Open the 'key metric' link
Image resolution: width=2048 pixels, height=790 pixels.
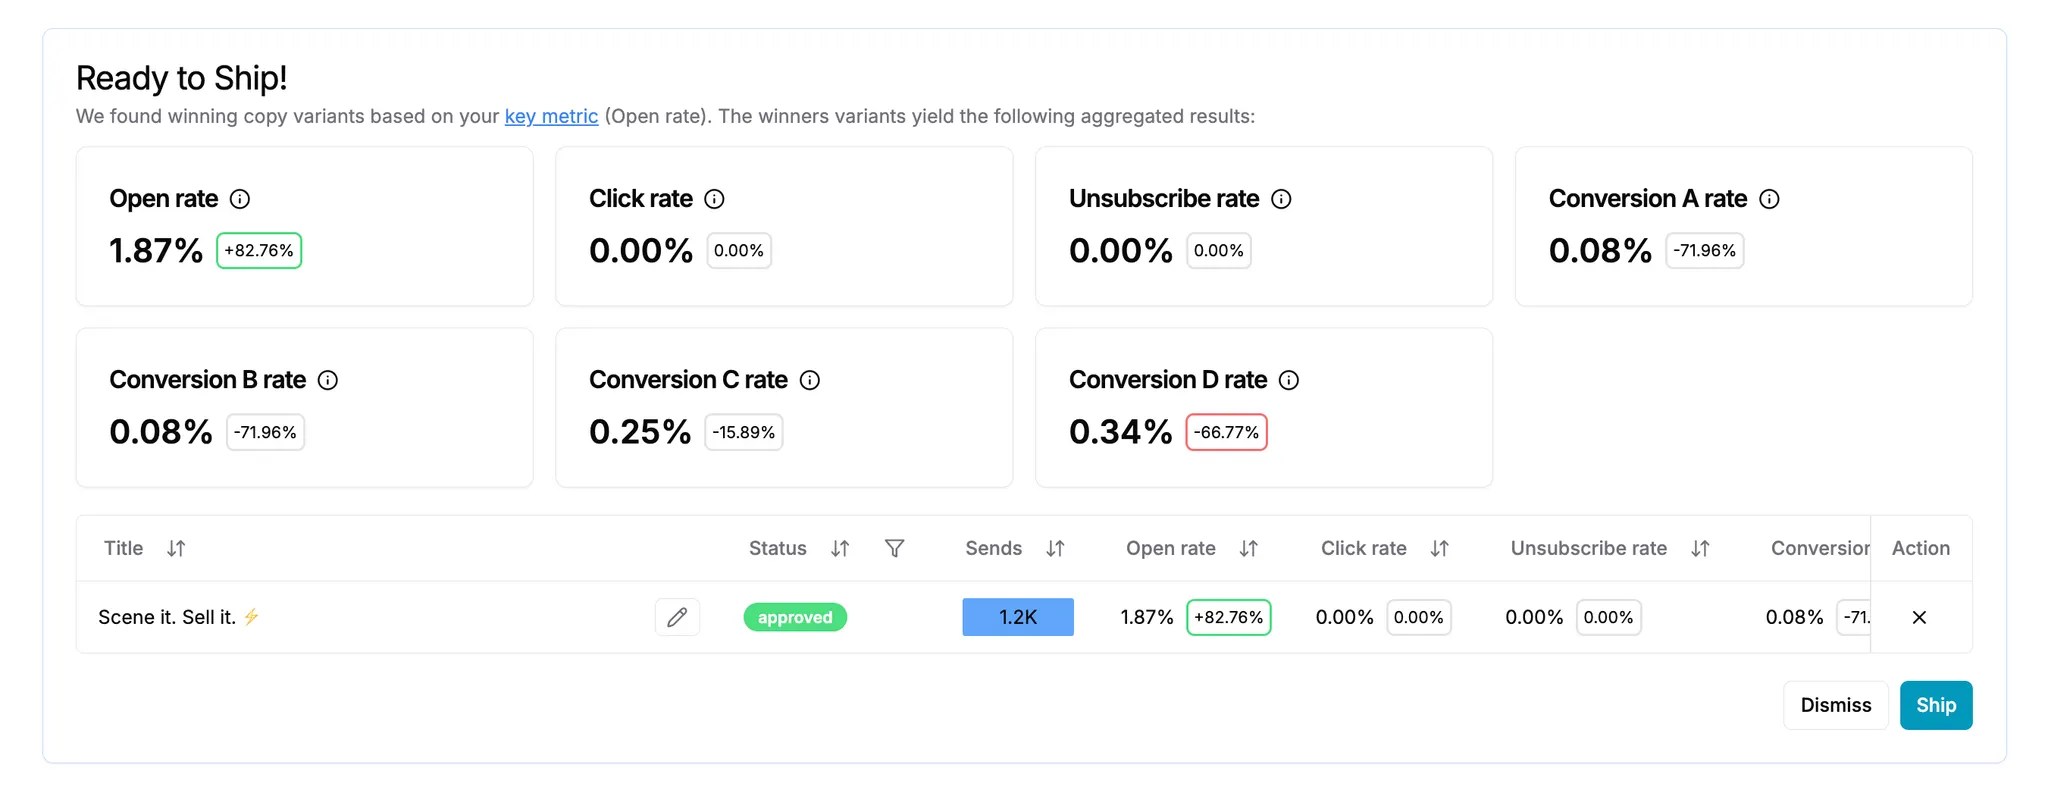[x=551, y=116]
